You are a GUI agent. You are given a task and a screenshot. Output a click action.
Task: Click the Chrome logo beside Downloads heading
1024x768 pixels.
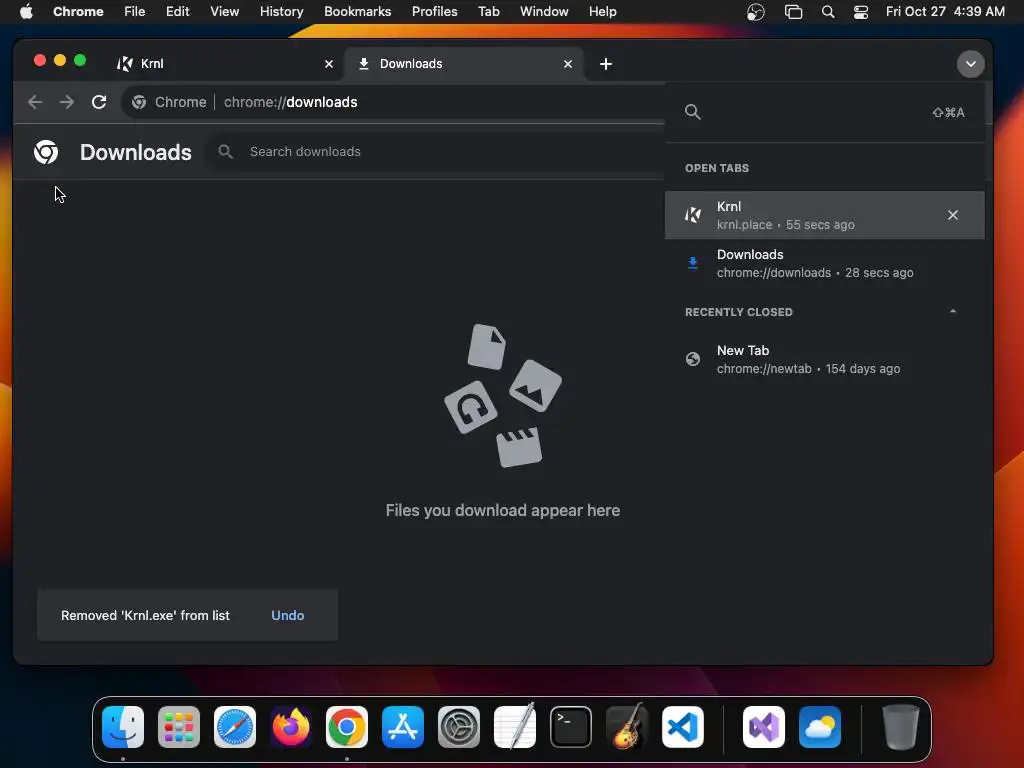(x=46, y=152)
